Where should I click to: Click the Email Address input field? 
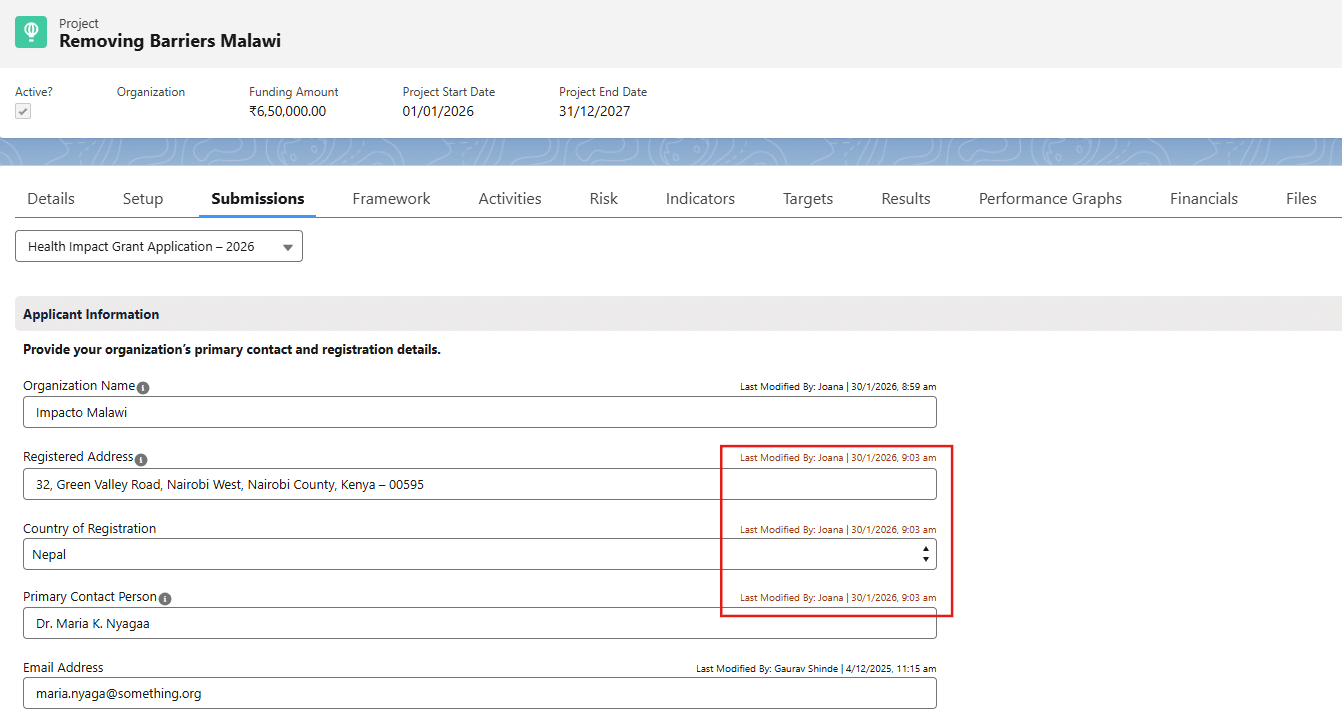[479, 693]
